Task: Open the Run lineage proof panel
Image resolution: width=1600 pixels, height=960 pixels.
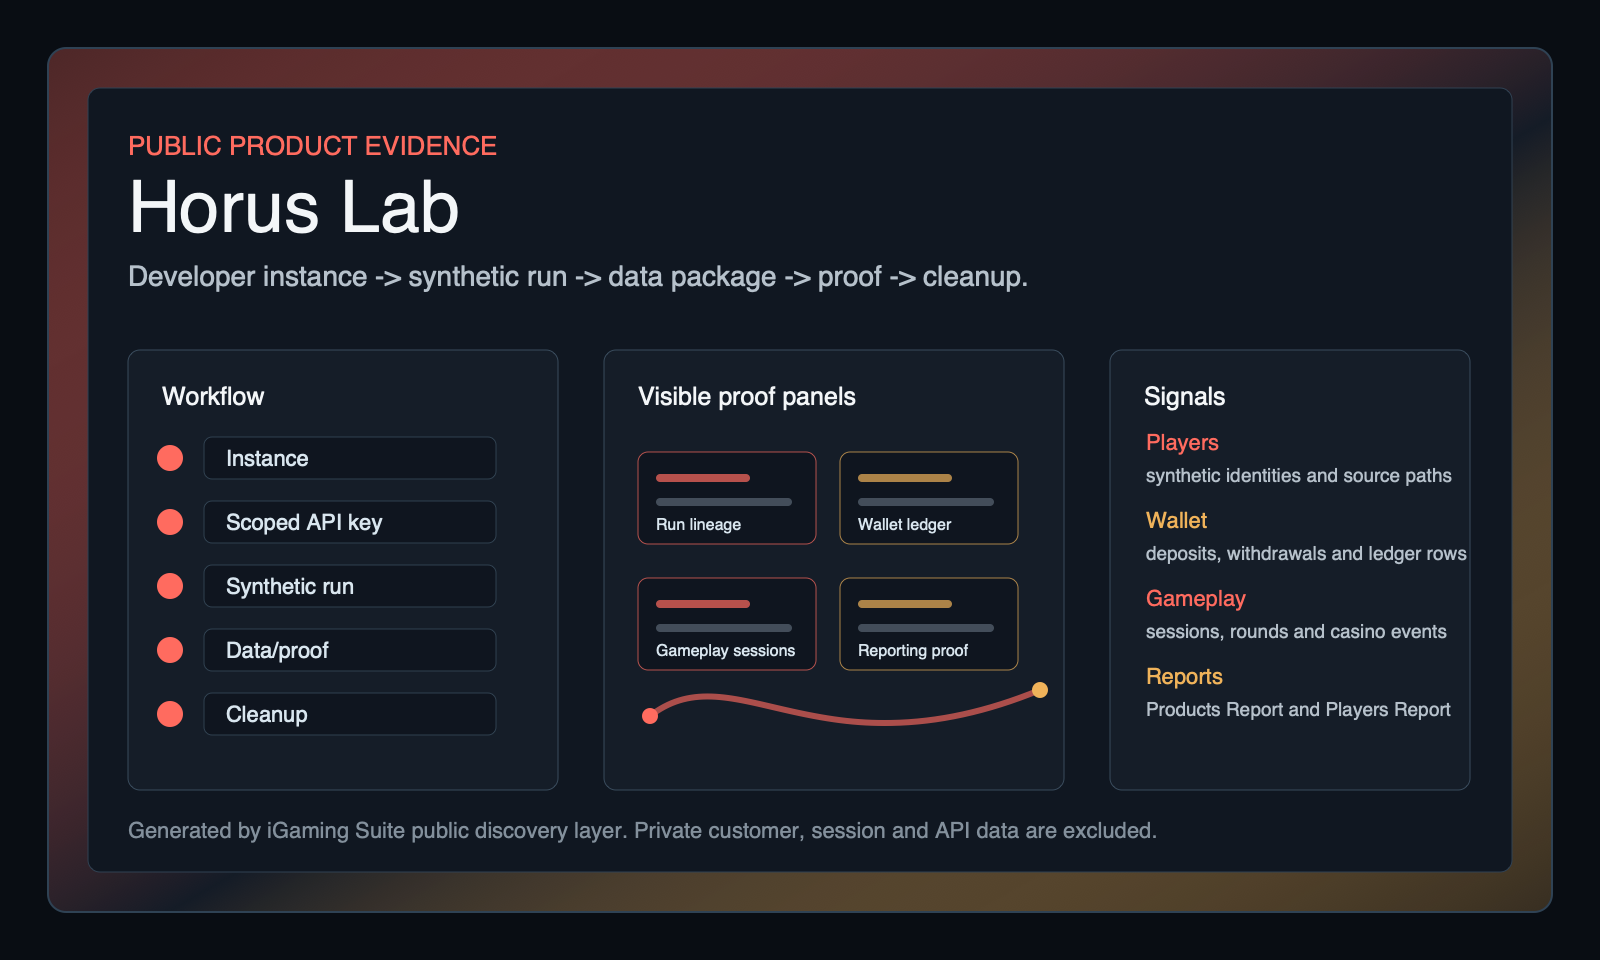Action: (727, 498)
